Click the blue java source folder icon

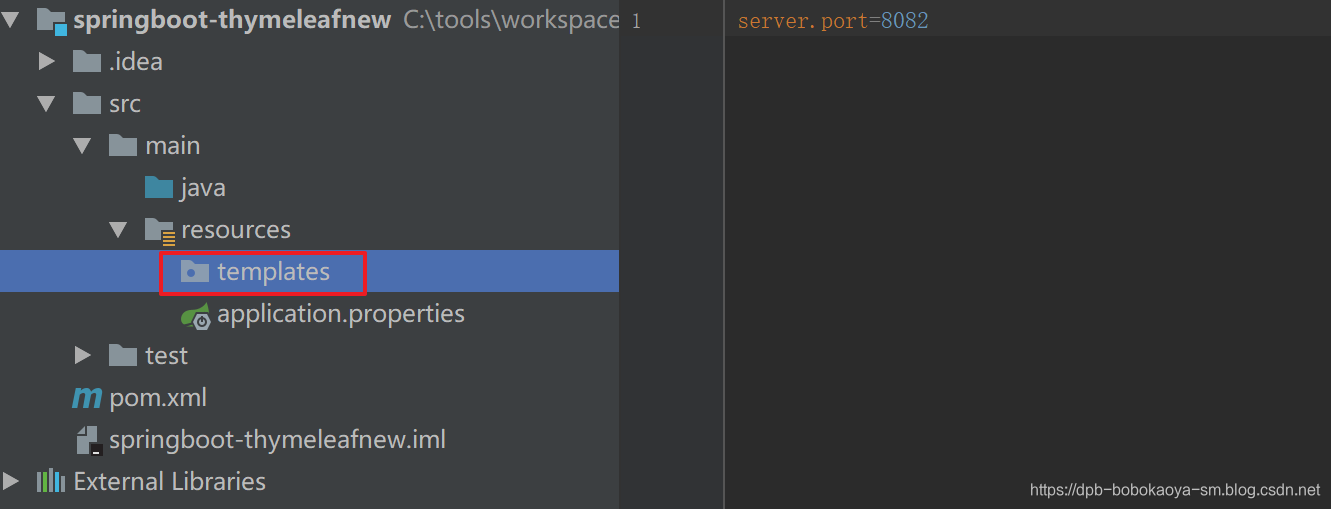(x=159, y=188)
